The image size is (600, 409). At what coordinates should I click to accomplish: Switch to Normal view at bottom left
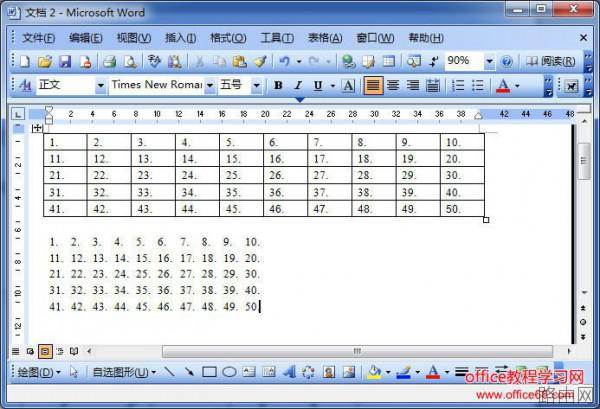coord(16,351)
